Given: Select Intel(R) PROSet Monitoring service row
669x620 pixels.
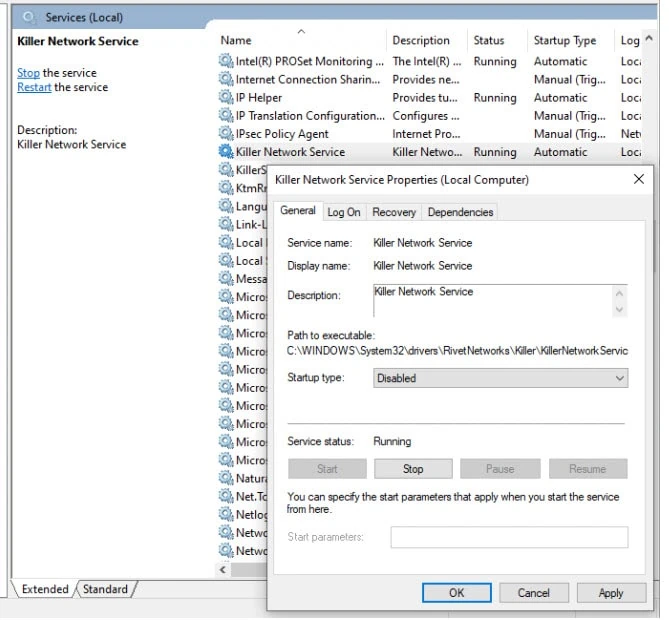Looking at the screenshot, I should tap(430, 61).
